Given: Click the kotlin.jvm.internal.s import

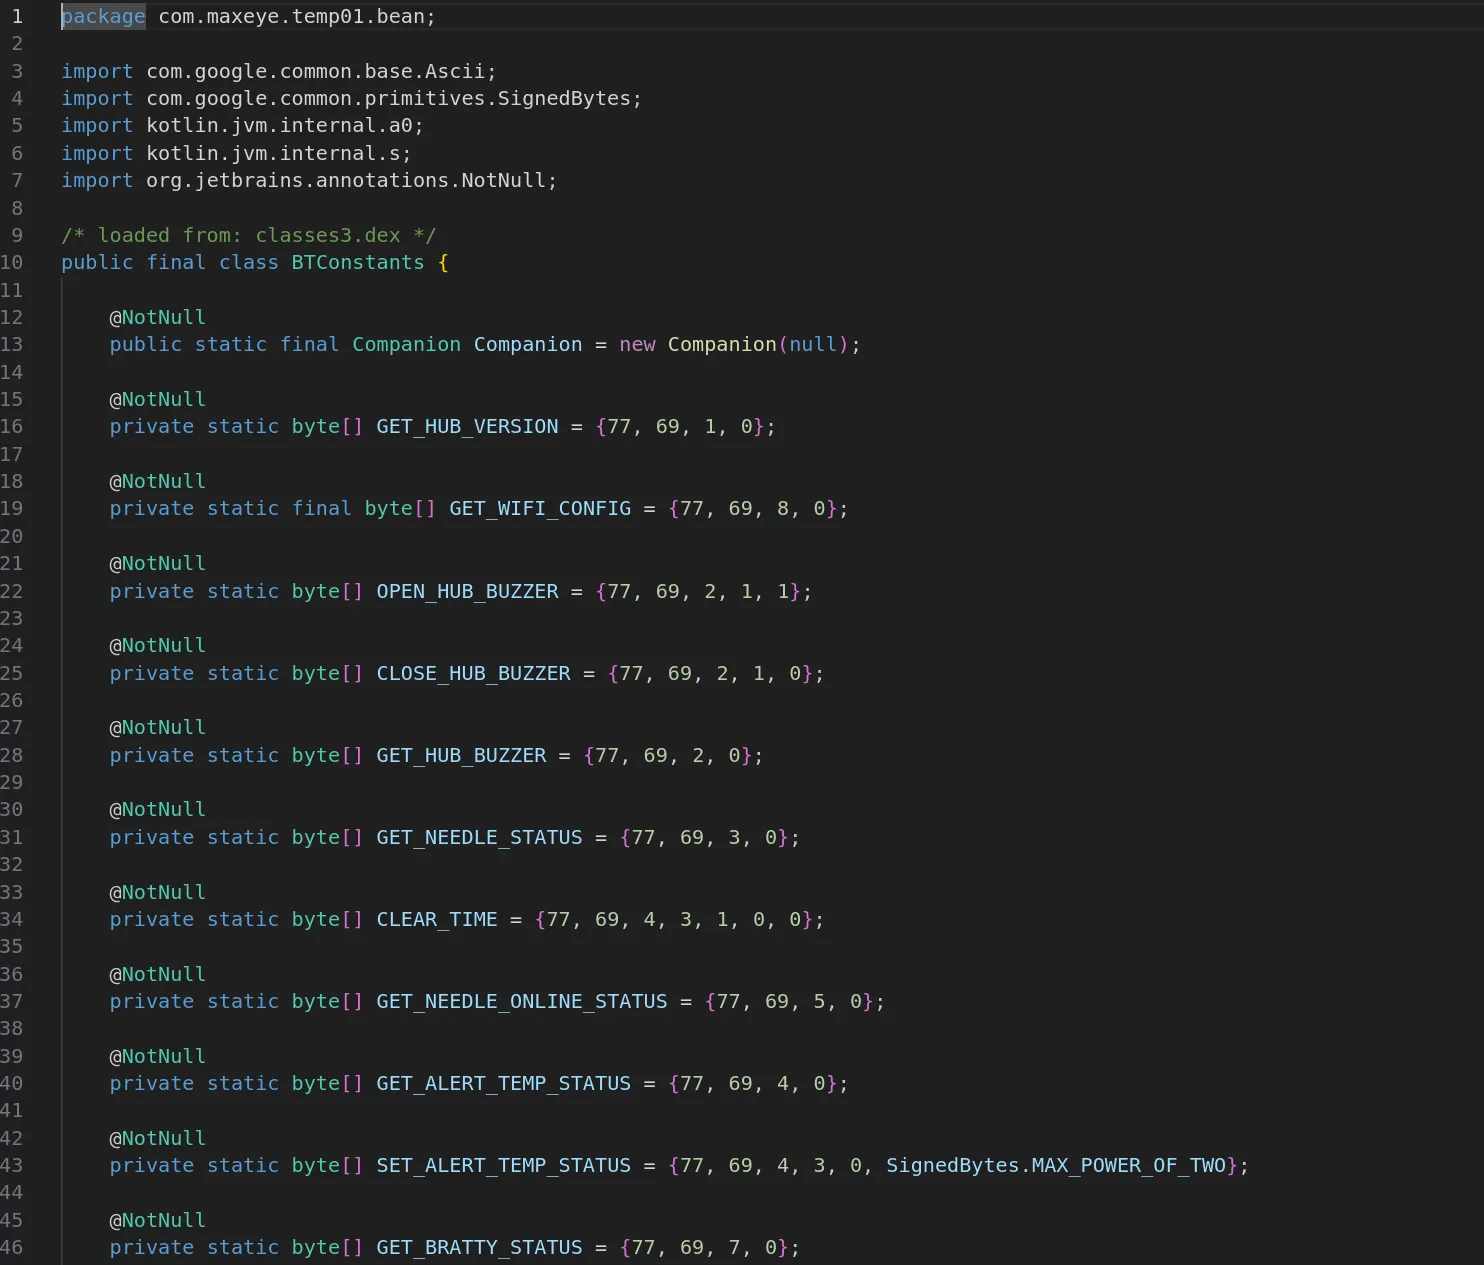Looking at the screenshot, I should pyautogui.click(x=273, y=153).
